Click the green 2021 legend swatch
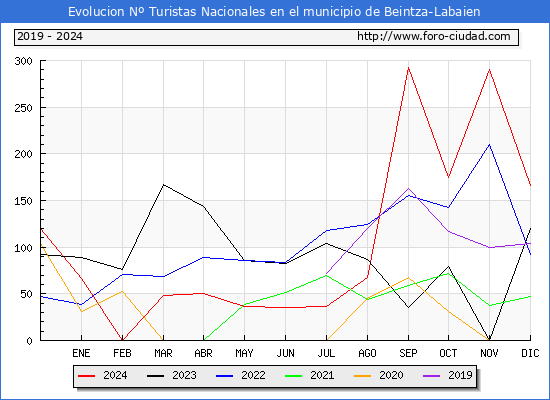Screen dimensions: 550x400 point(294,376)
